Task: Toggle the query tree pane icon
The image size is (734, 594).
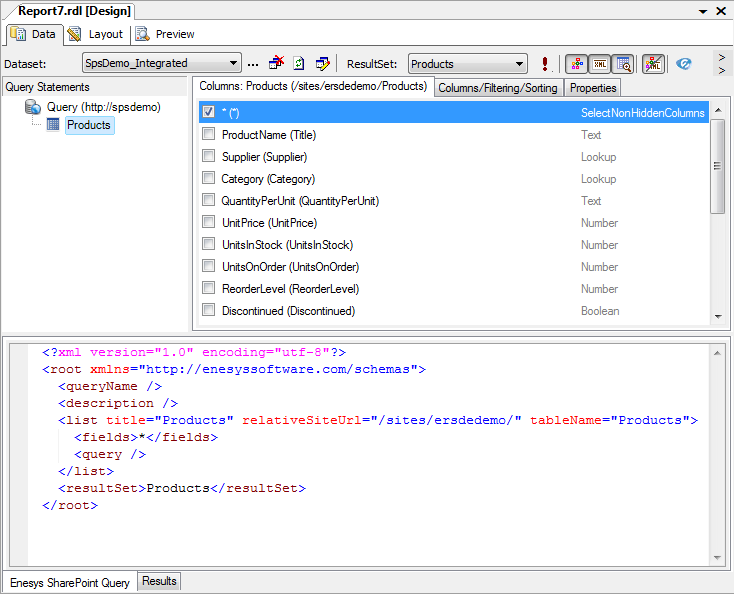Action: 576,64
